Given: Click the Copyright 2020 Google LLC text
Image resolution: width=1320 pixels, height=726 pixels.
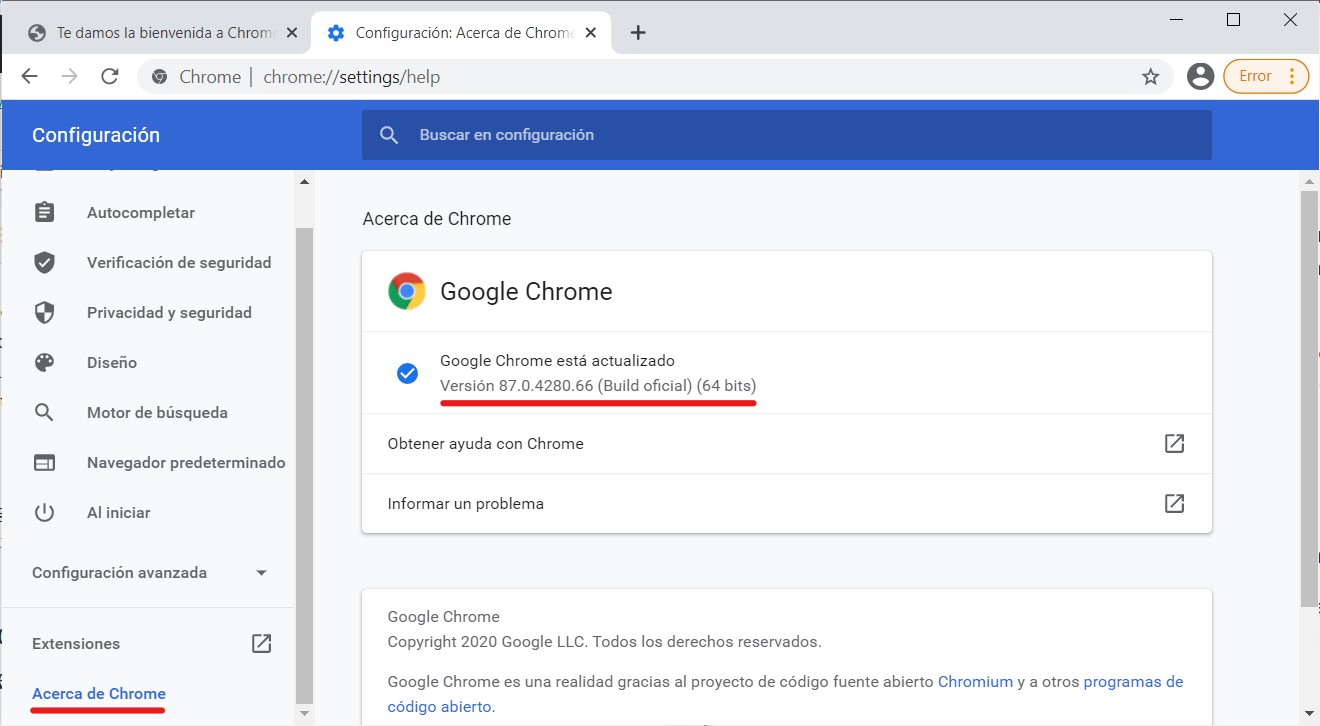Looking at the screenshot, I should (x=604, y=641).
